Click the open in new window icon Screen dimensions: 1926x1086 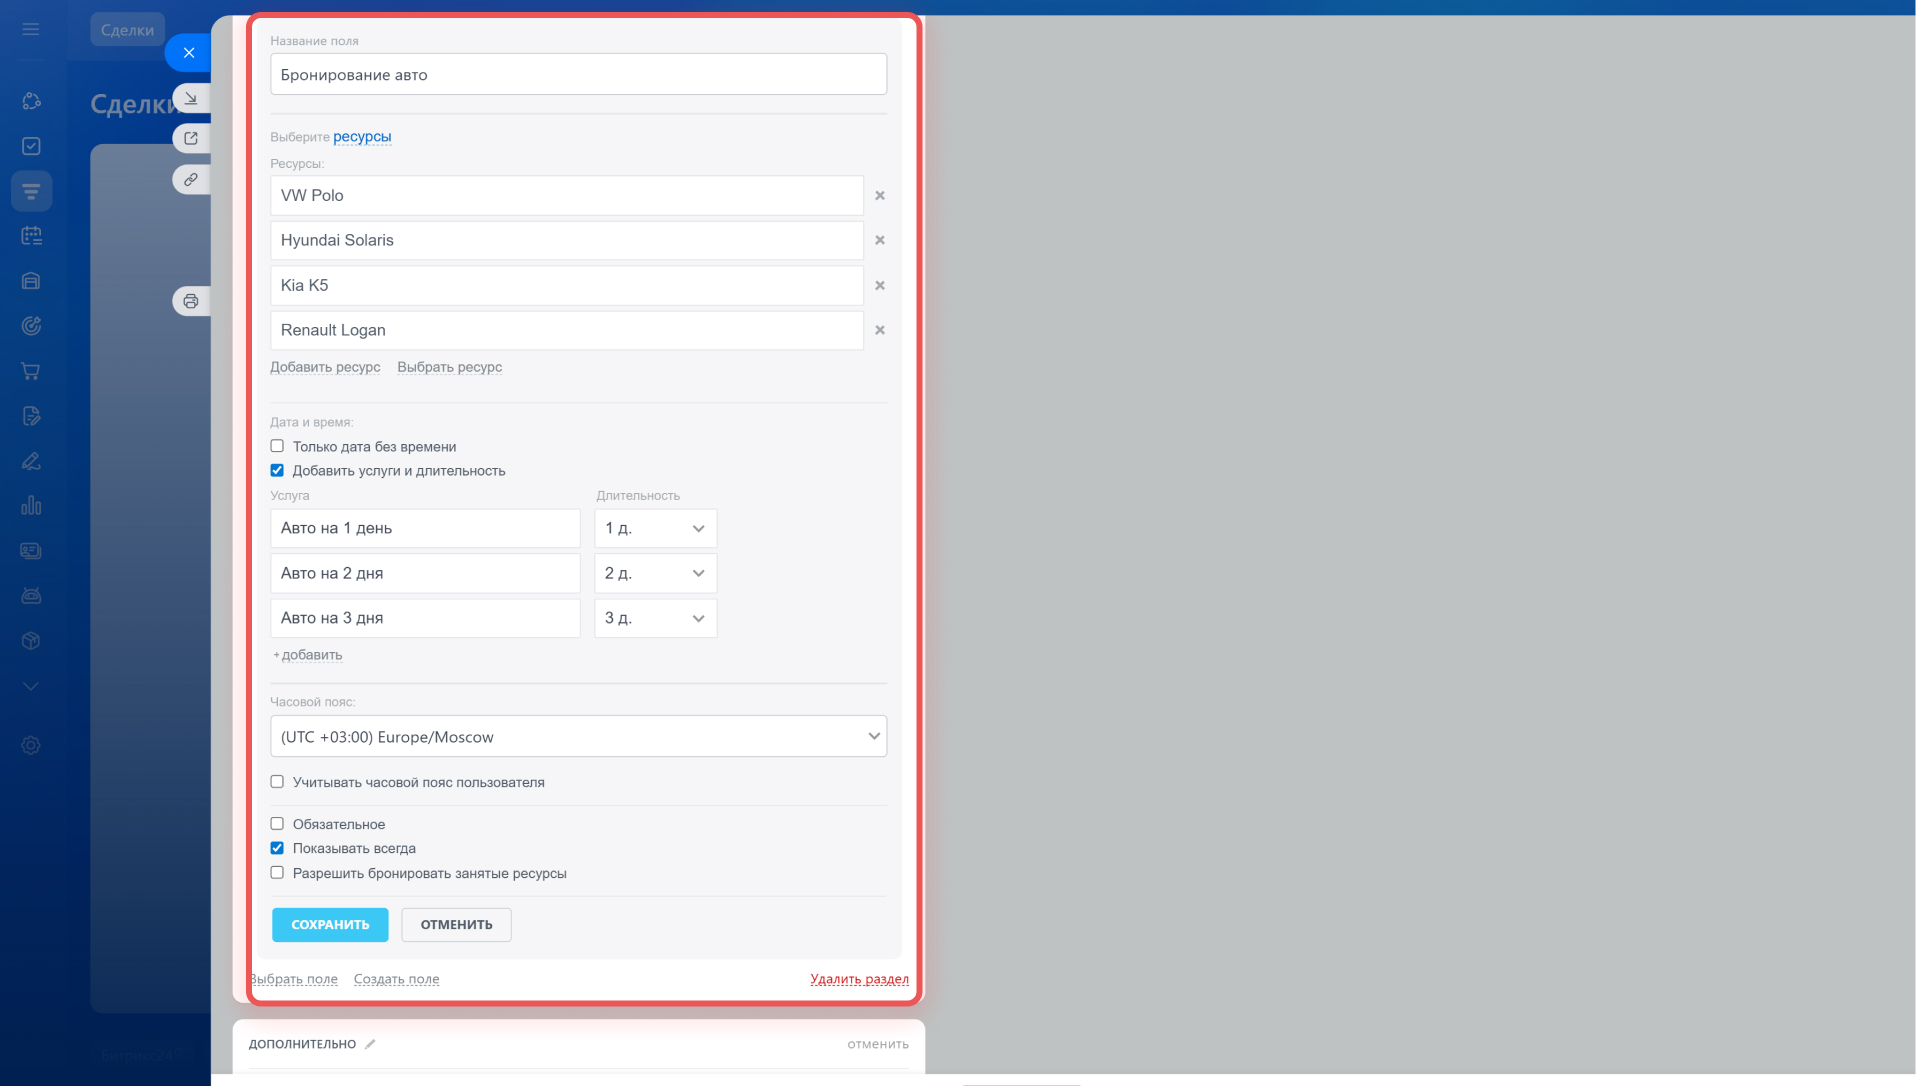point(191,138)
